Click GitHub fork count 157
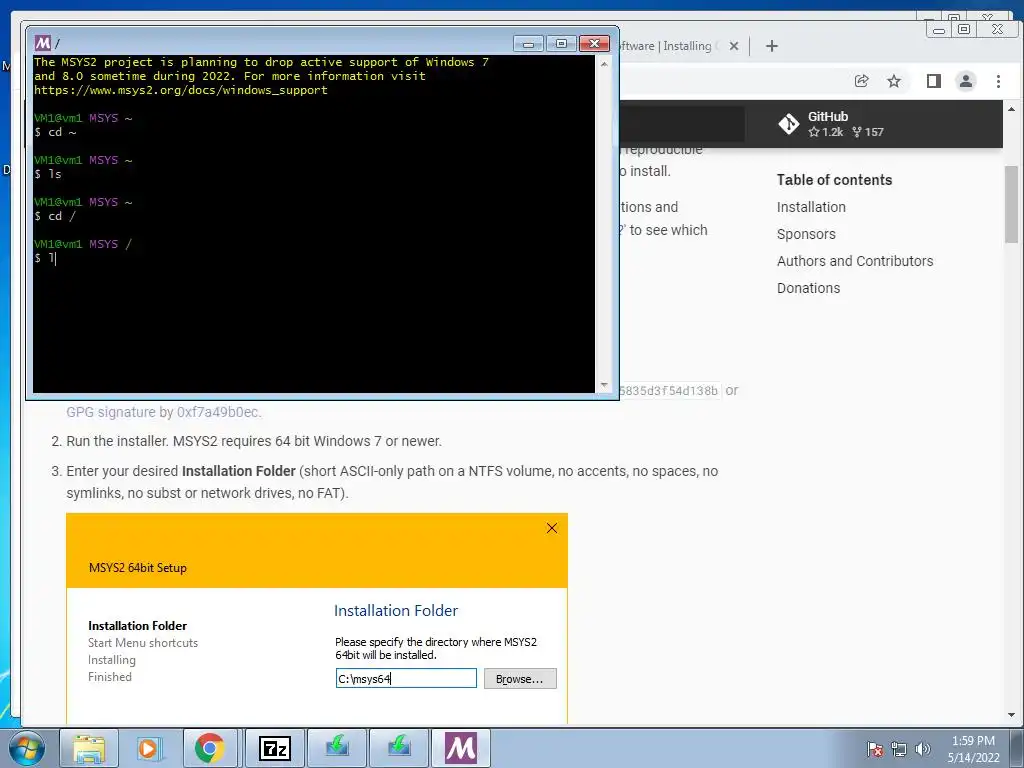1024x768 pixels. coord(868,132)
